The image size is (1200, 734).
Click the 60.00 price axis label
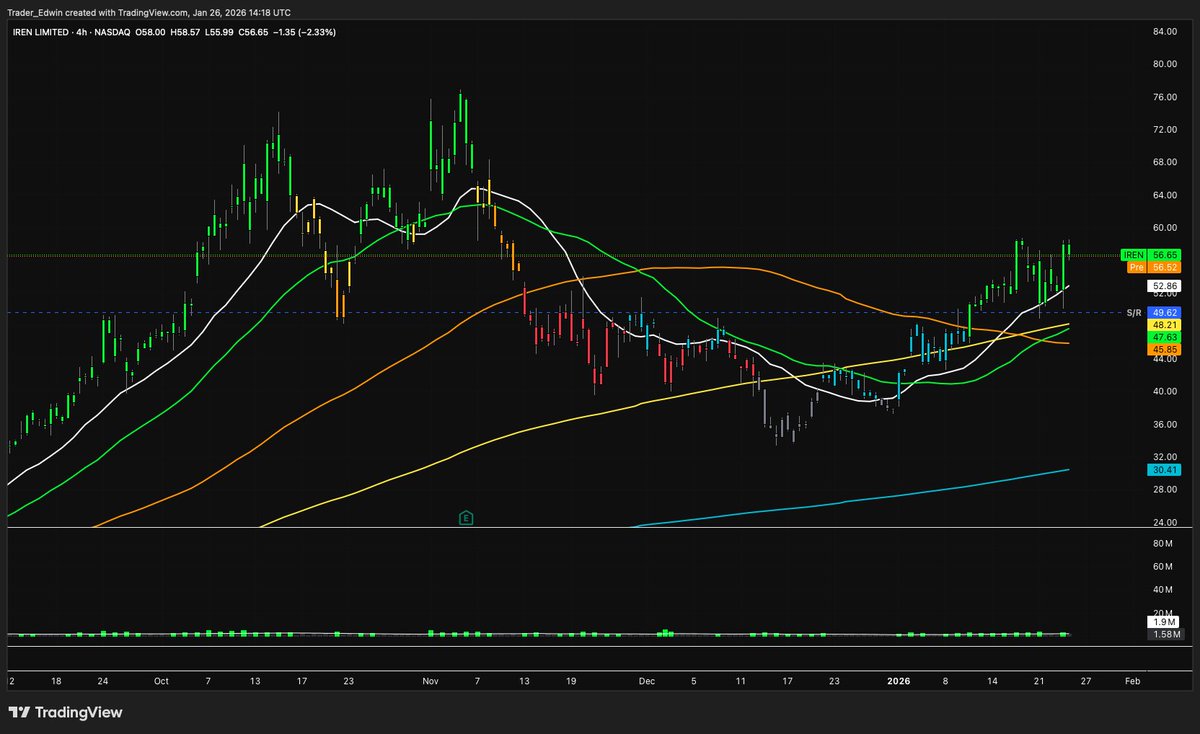1165,228
